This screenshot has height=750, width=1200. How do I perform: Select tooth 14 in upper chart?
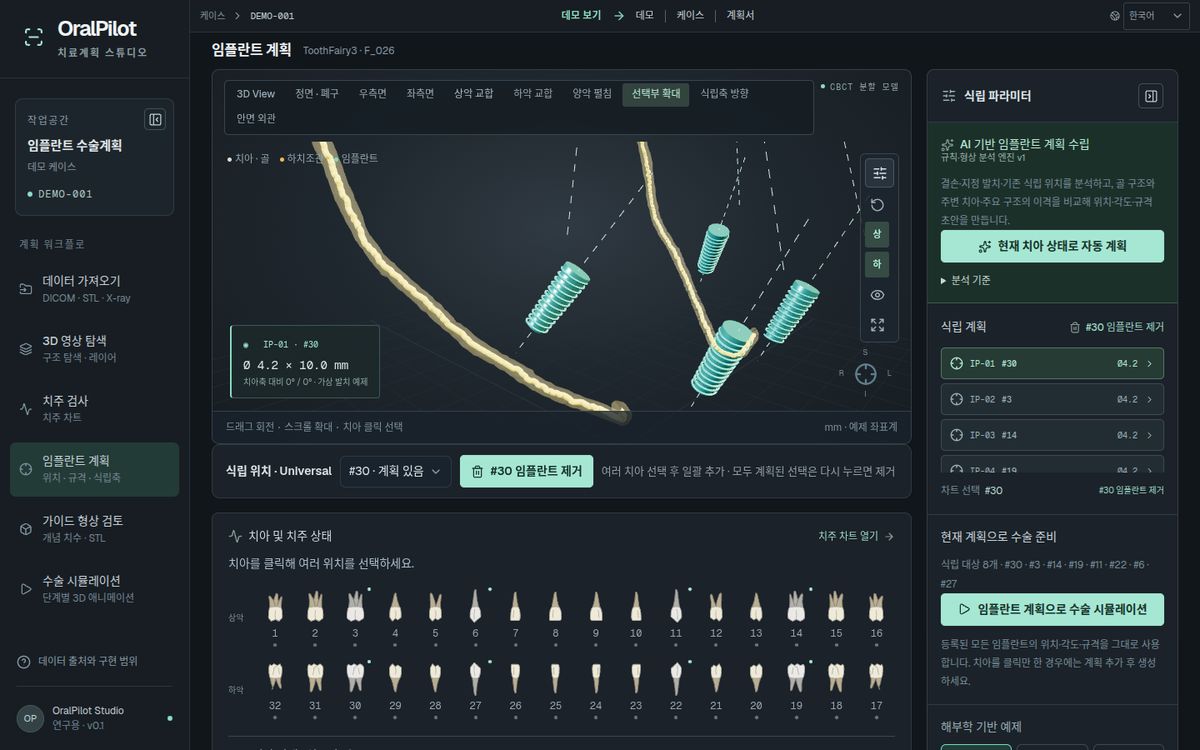[796, 614]
